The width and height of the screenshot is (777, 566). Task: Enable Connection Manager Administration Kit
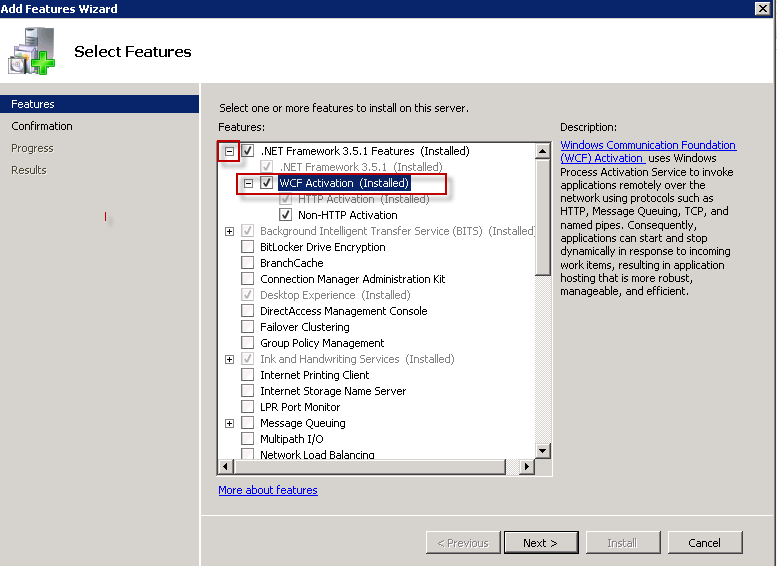click(248, 279)
